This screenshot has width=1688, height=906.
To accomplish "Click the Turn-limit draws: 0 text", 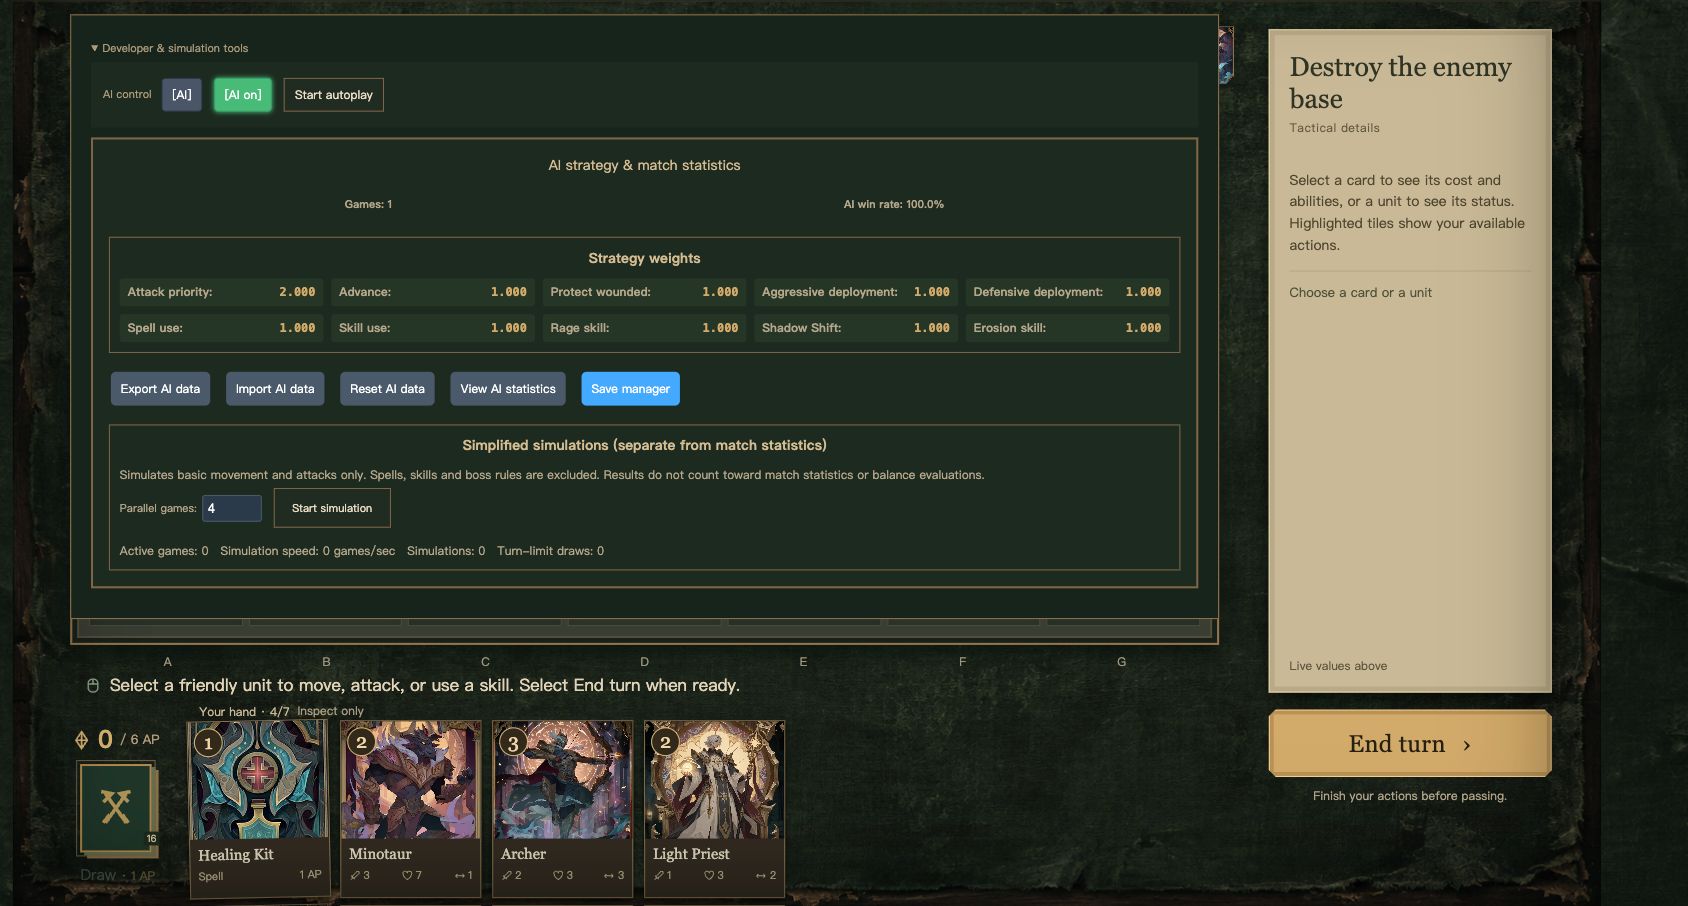I will 550,551.
